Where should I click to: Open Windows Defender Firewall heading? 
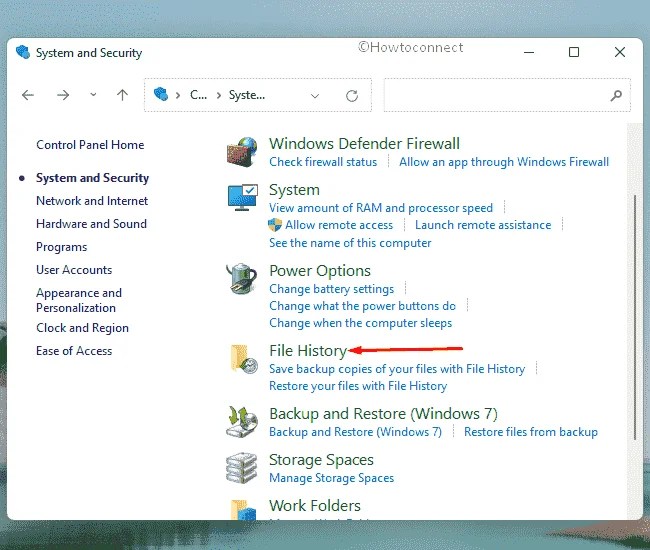(364, 144)
